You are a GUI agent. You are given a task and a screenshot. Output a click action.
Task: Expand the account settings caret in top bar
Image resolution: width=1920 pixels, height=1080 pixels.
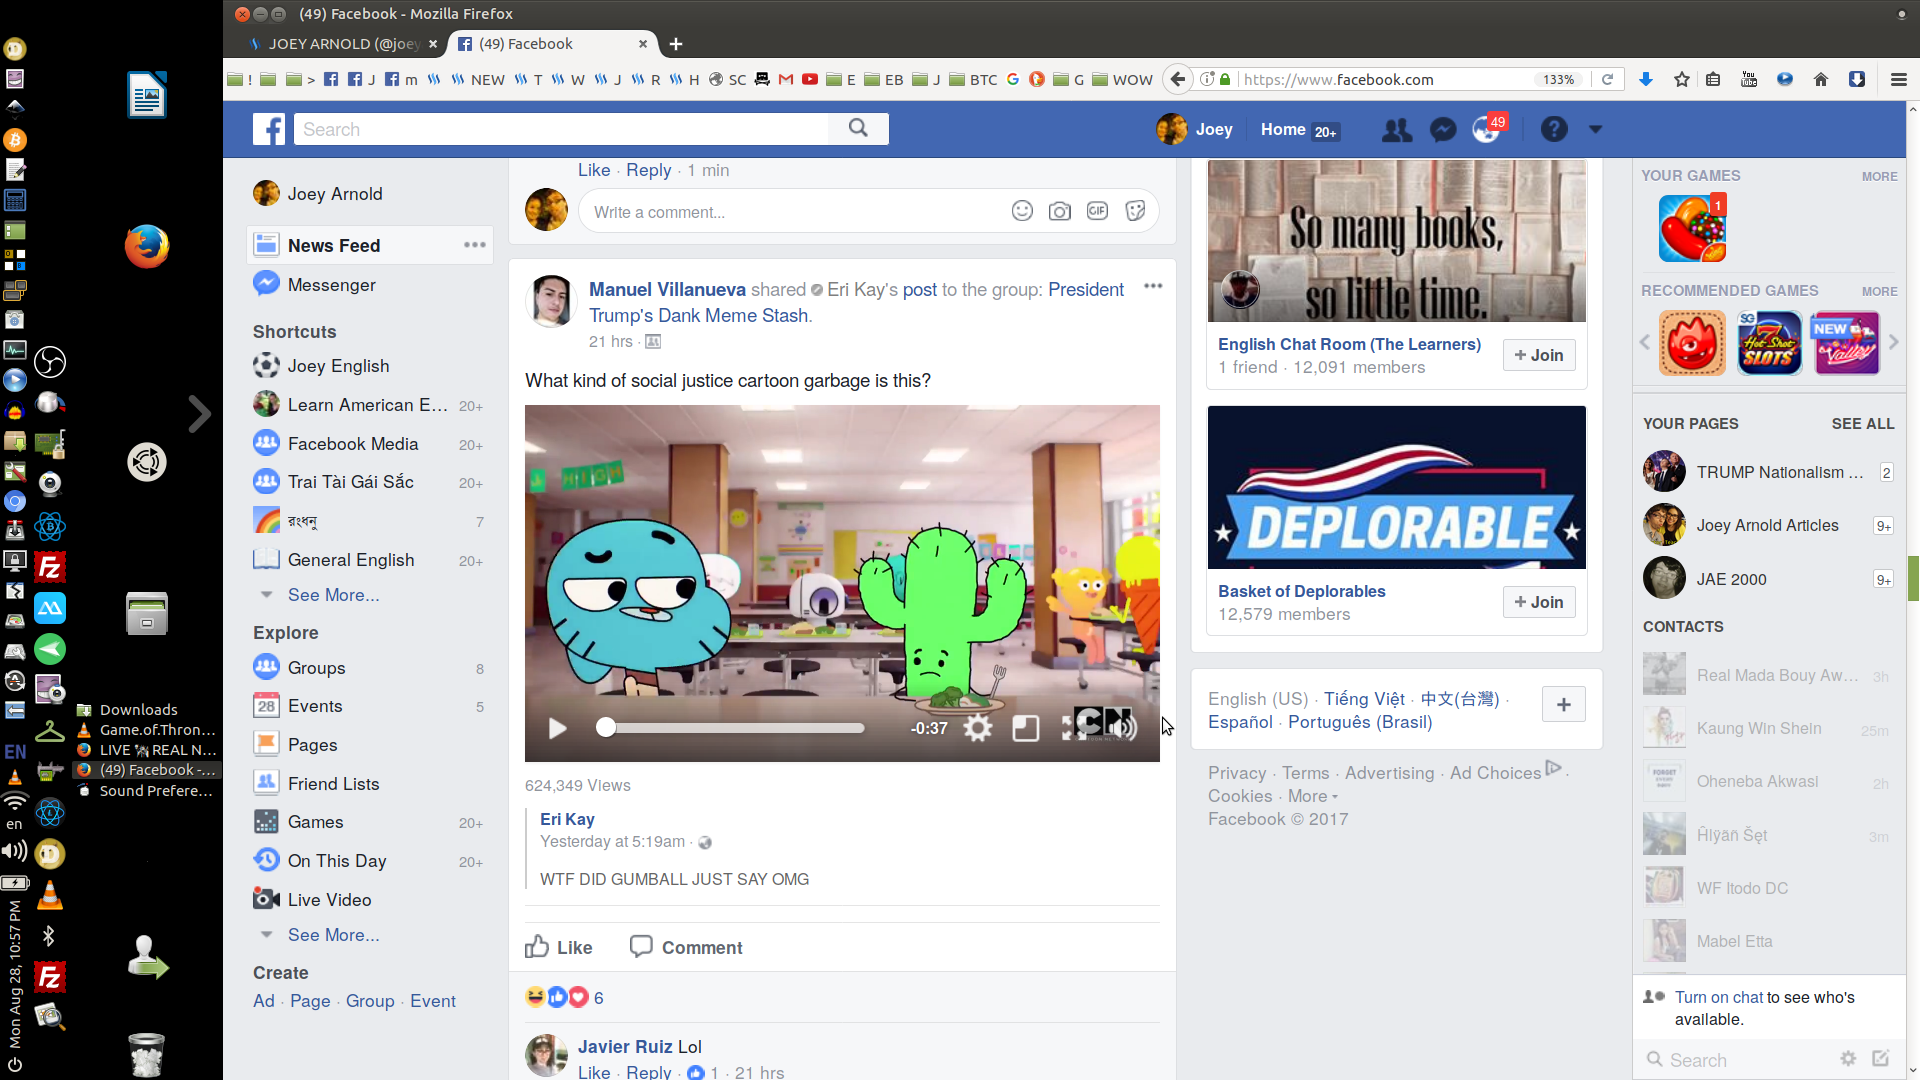[x=1595, y=130]
